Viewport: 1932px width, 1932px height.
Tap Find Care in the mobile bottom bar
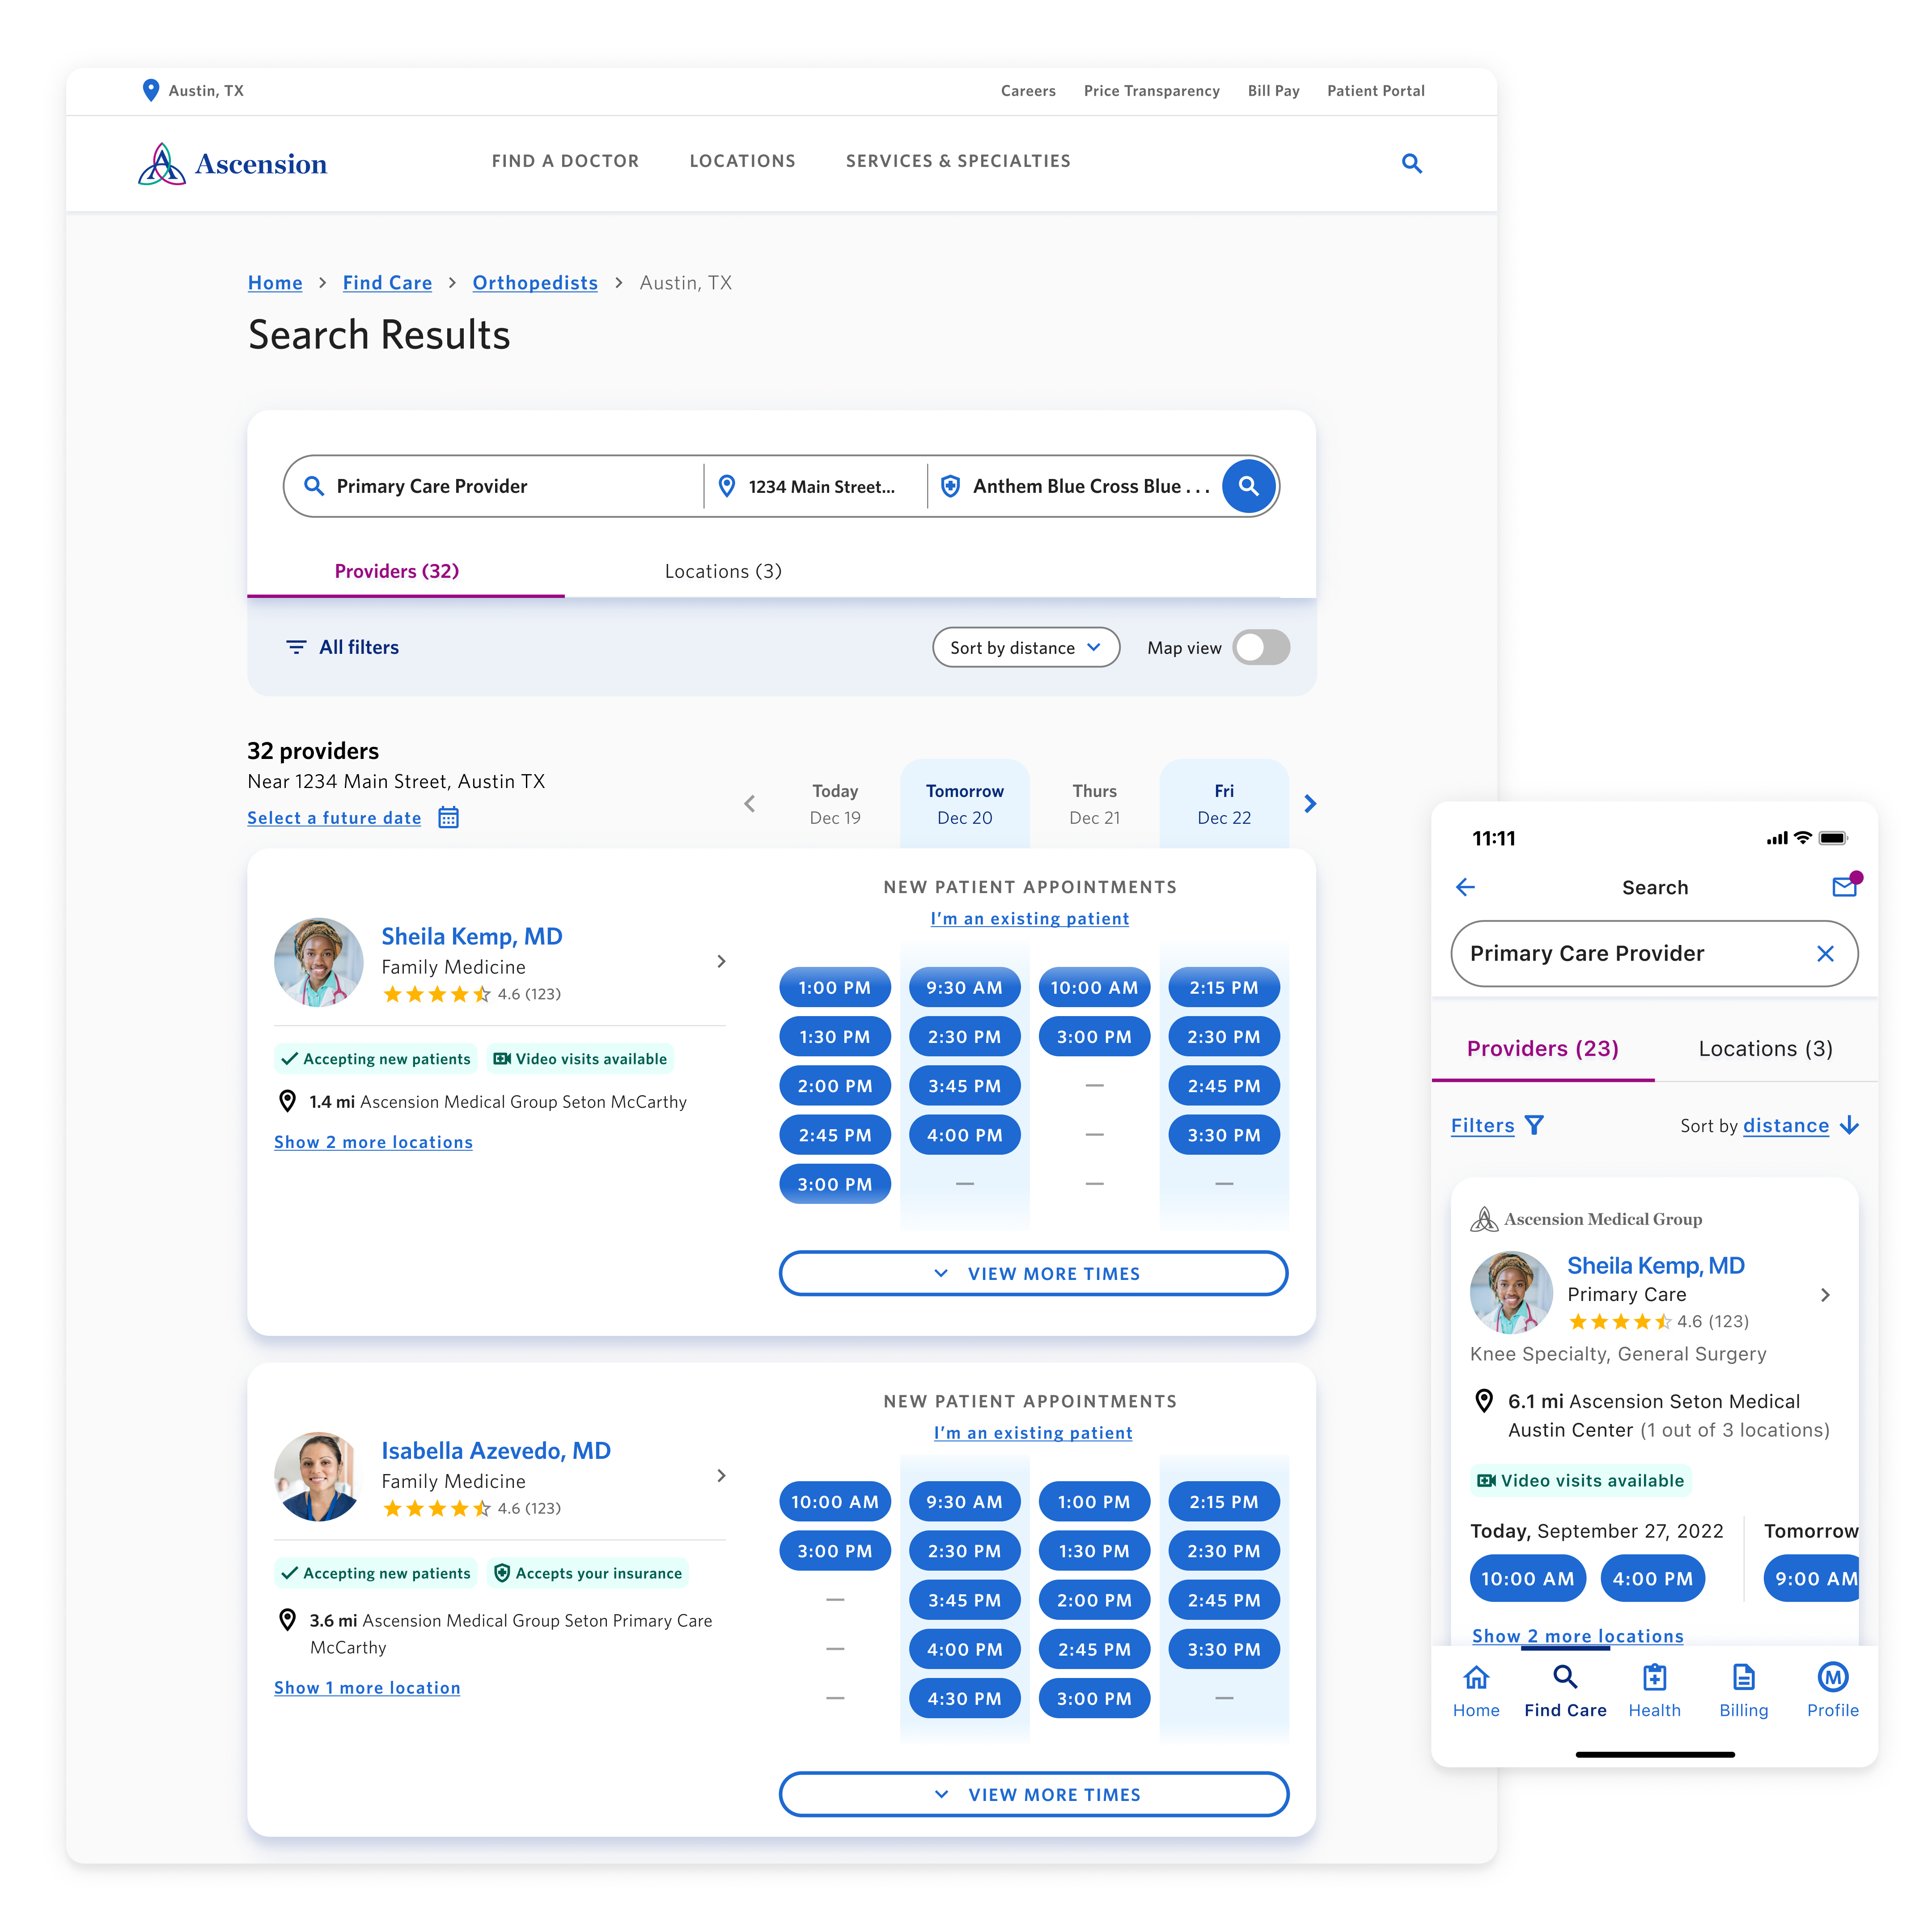[1565, 1692]
